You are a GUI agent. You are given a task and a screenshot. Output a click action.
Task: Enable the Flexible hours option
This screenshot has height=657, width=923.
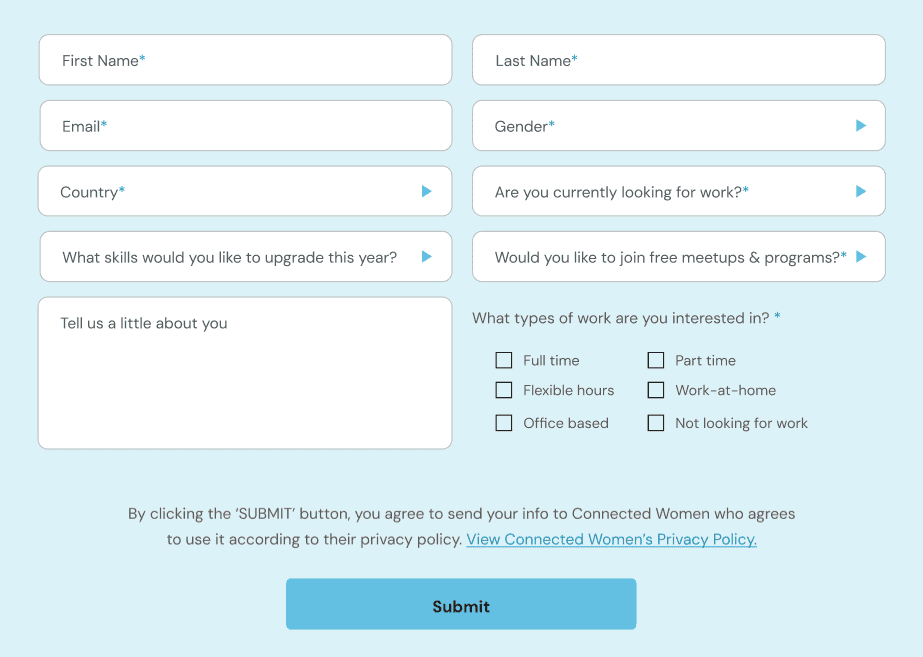[504, 390]
